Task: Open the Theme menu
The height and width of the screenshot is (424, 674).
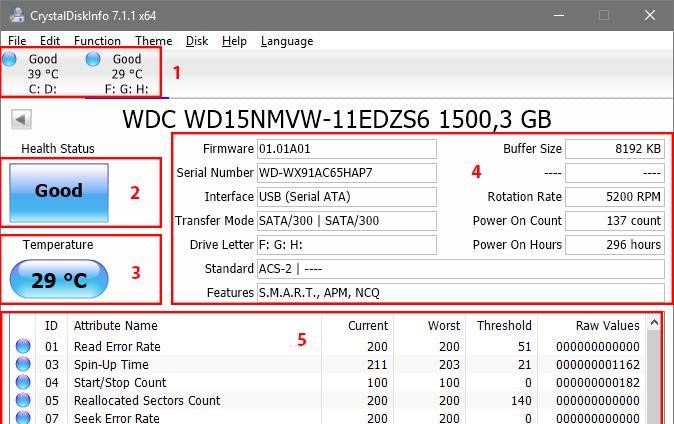Action: 153,41
